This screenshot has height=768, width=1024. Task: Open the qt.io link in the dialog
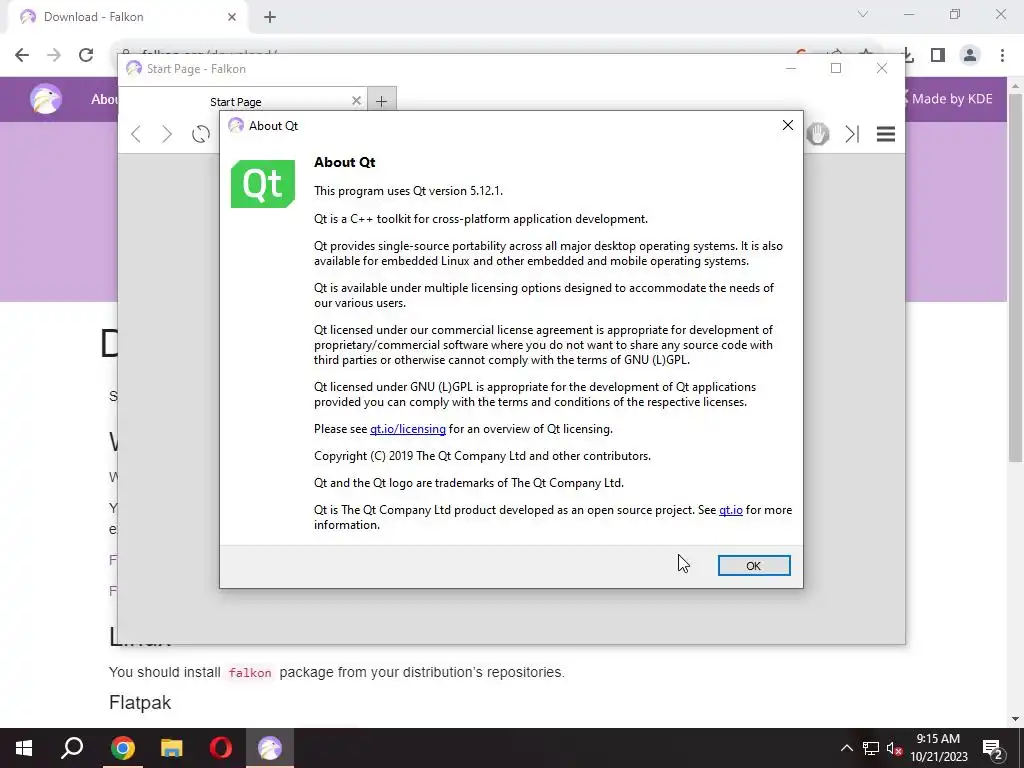point(730,510)
